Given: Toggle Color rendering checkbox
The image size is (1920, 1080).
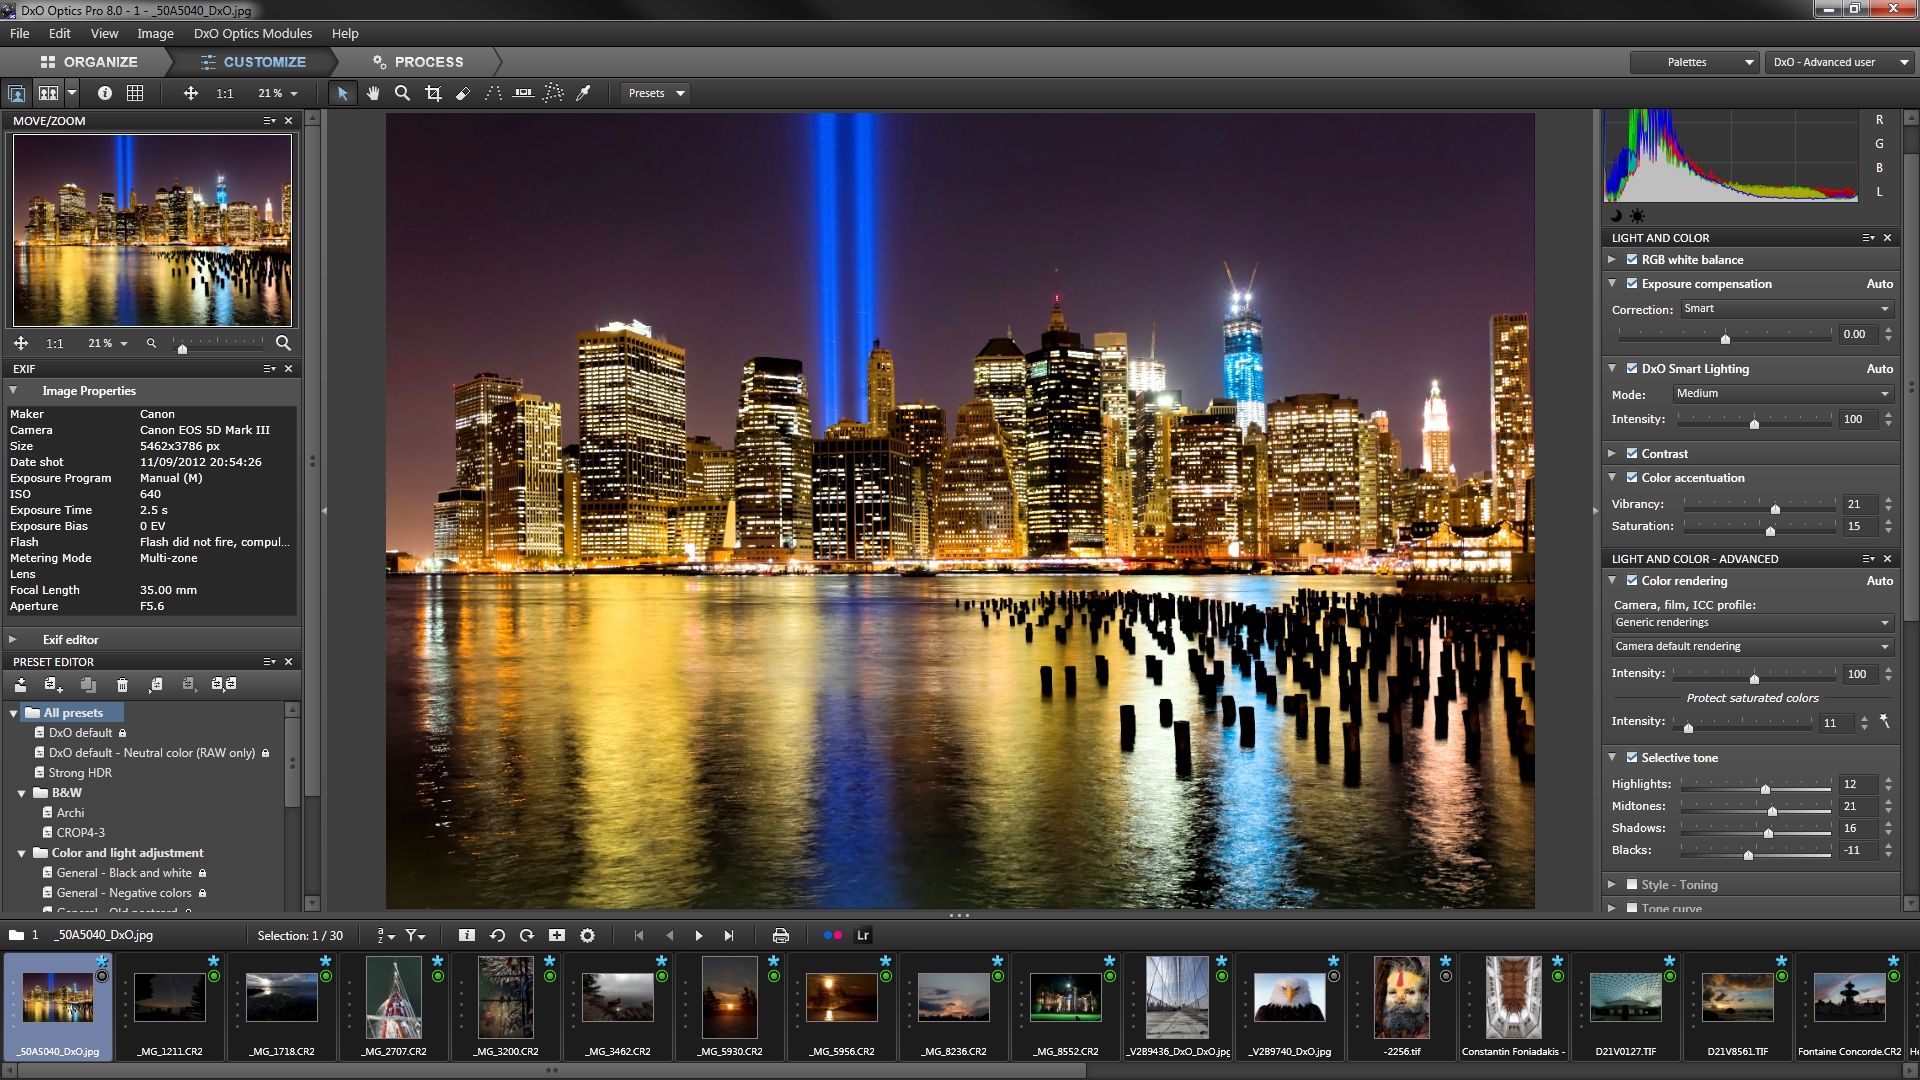Looking at the screenshot, I should coord(1632,581).
